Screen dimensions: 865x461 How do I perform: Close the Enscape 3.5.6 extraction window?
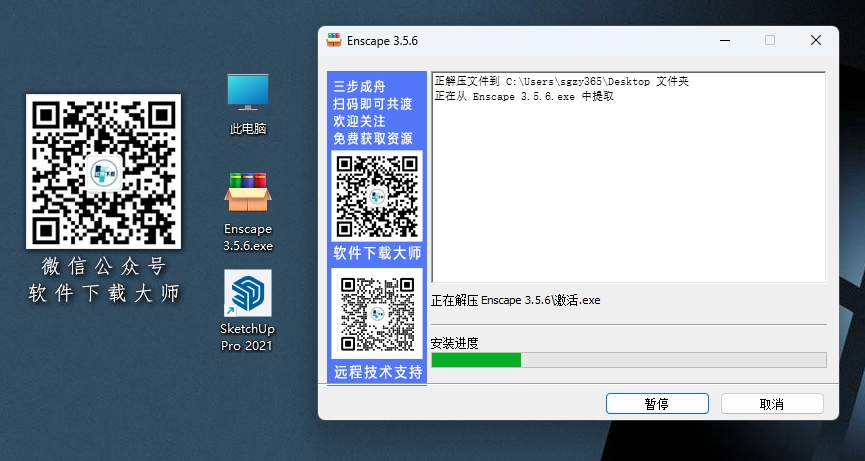click(x=816, y=40)
